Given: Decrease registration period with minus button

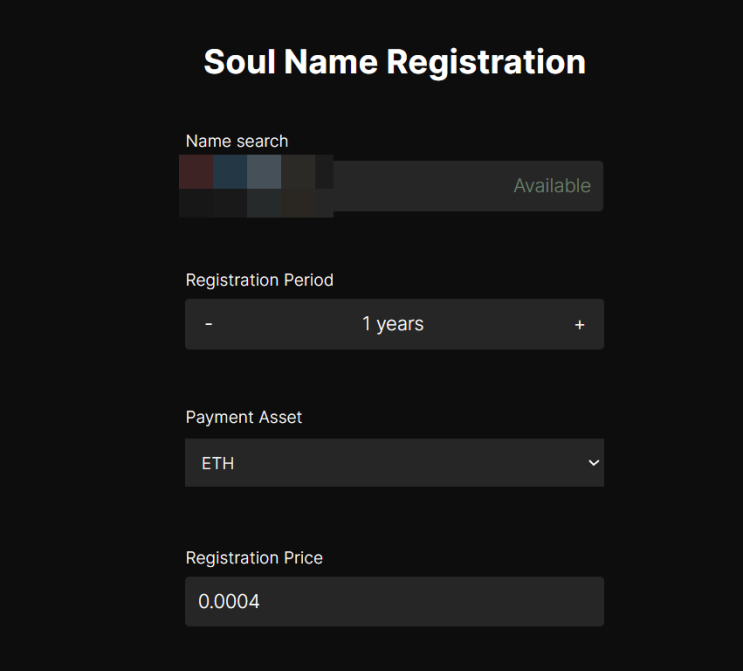Looking at the screenshot, I should click(x=208, y=325).
